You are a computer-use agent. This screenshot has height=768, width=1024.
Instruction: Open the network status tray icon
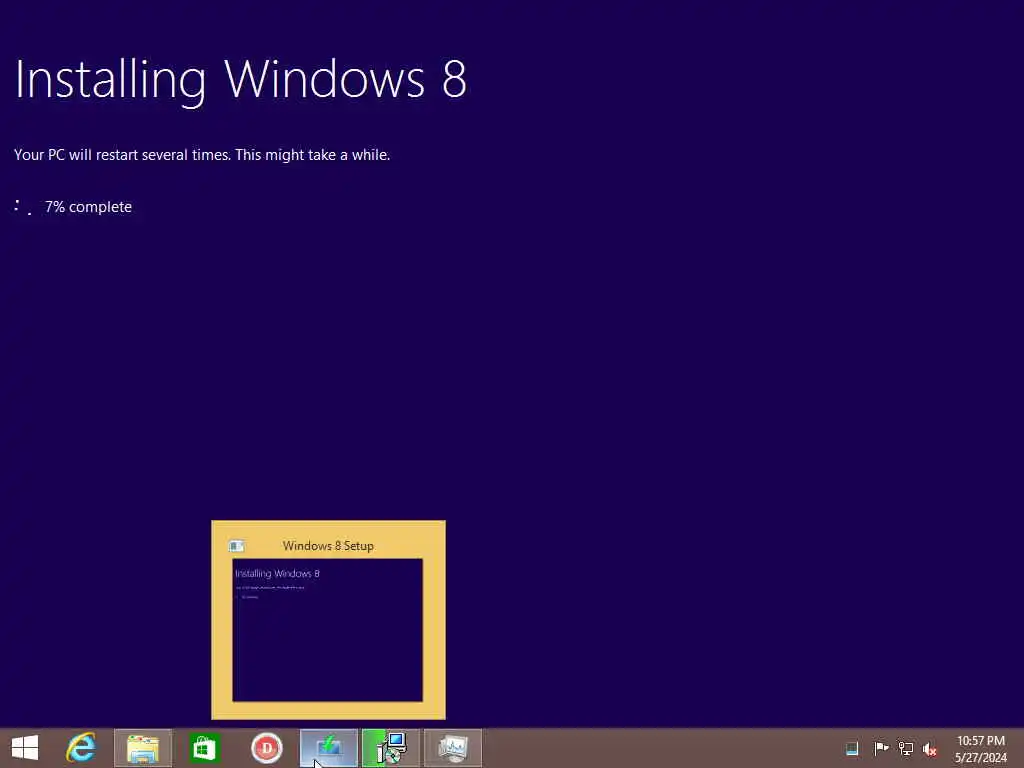pos(906,748)
